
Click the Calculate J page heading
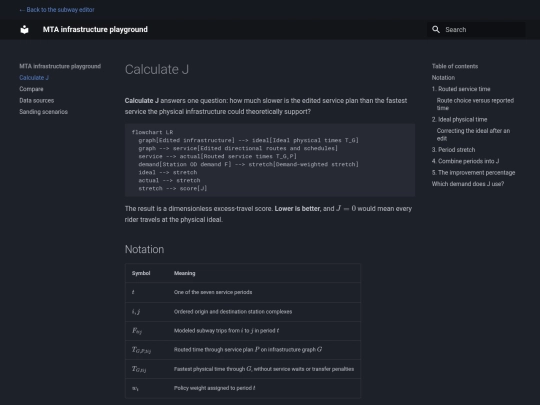point(157,69)
